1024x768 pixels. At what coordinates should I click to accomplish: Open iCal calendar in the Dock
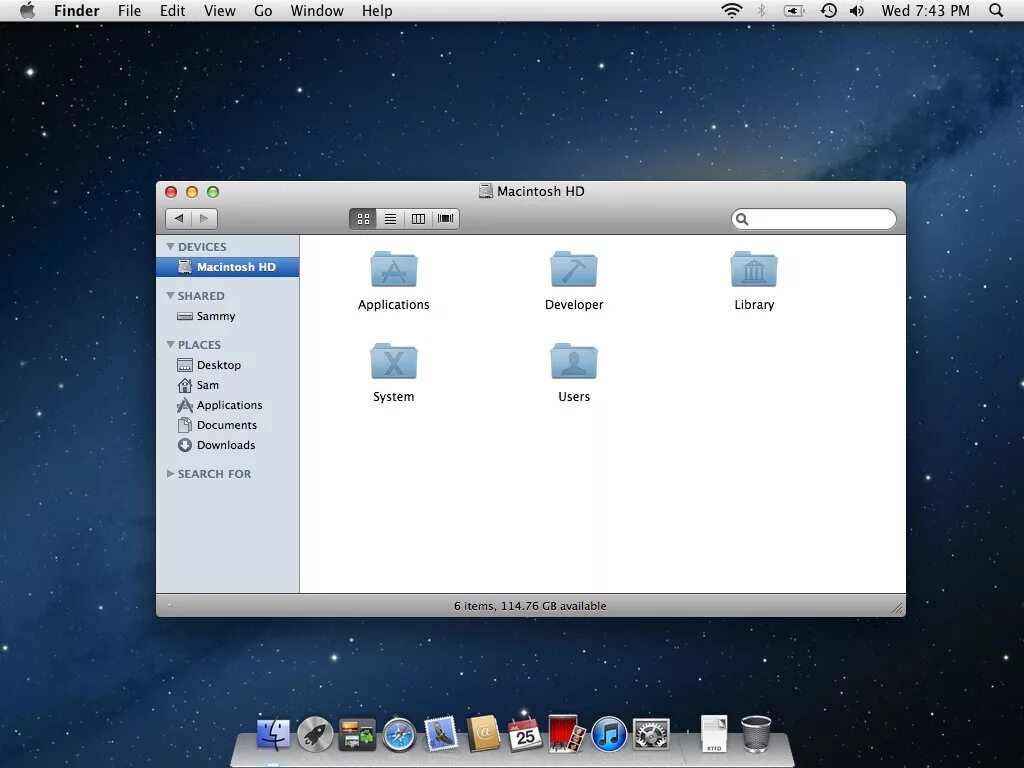coord(524,735)
